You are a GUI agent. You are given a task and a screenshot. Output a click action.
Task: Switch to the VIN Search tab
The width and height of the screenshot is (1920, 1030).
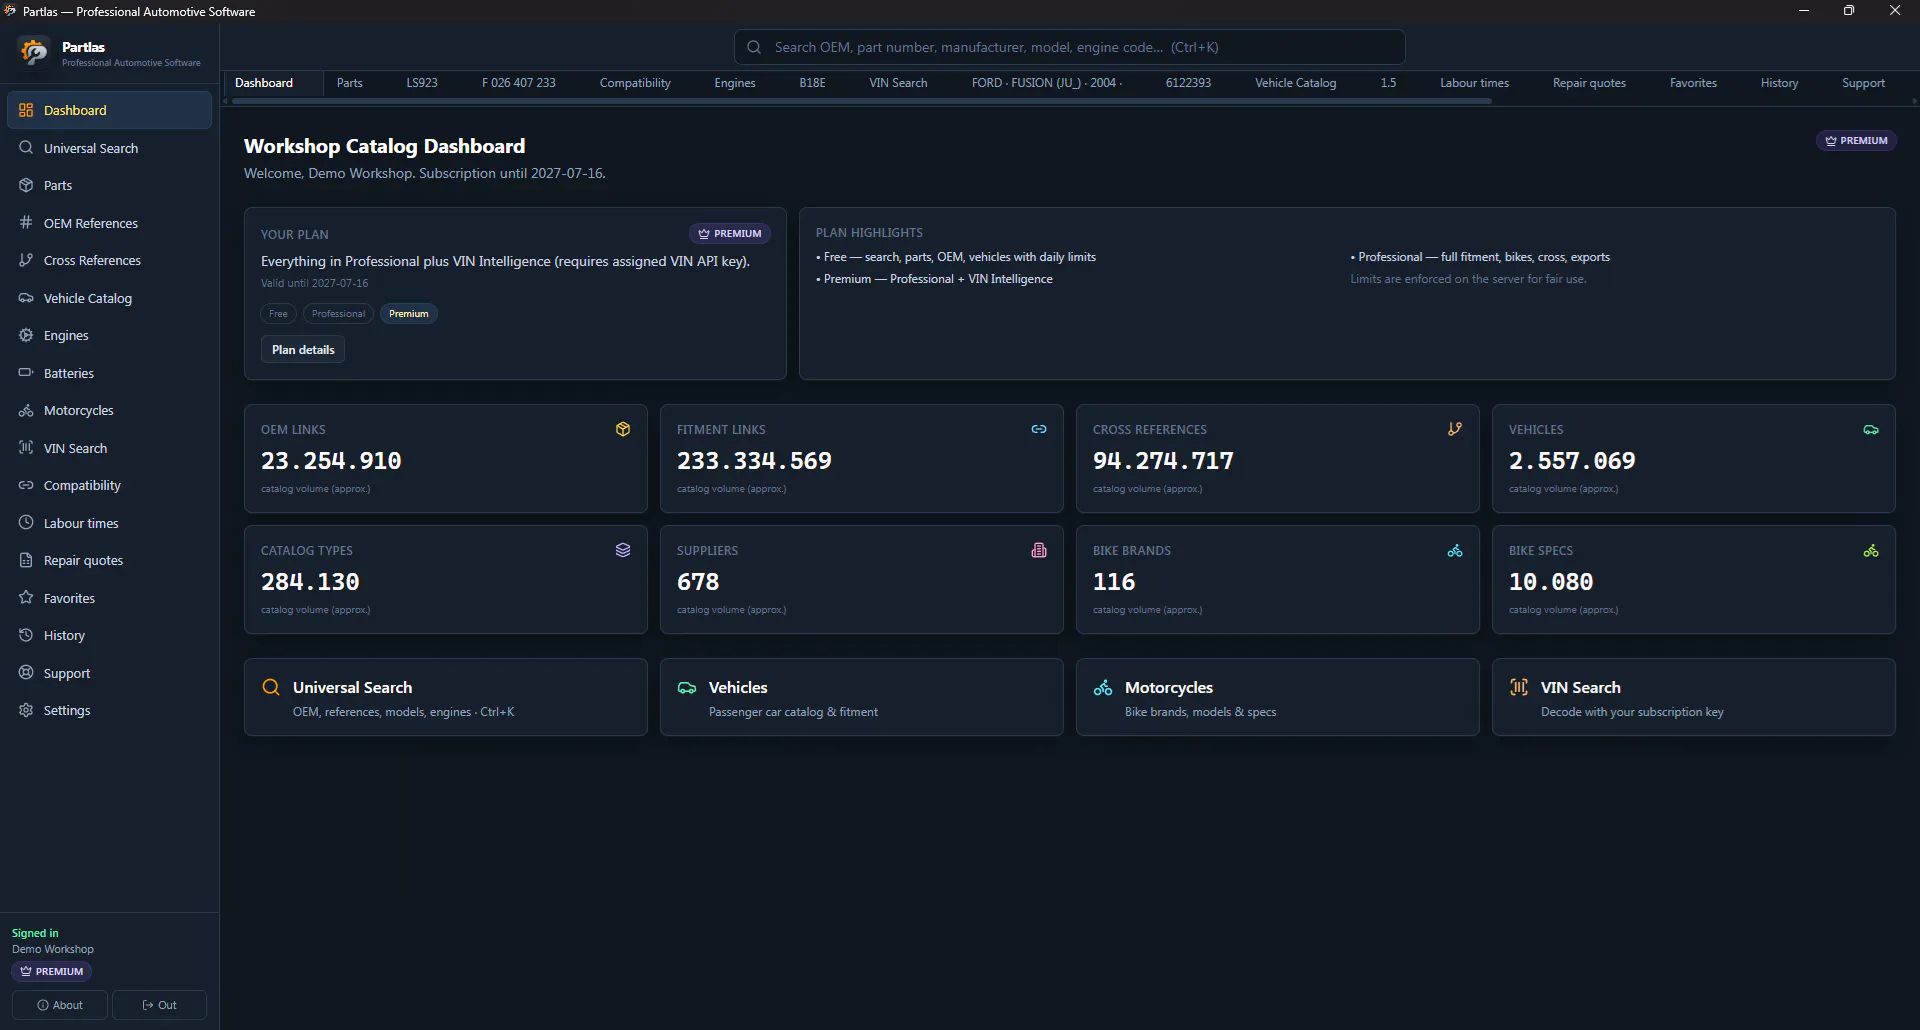(898, 83)
